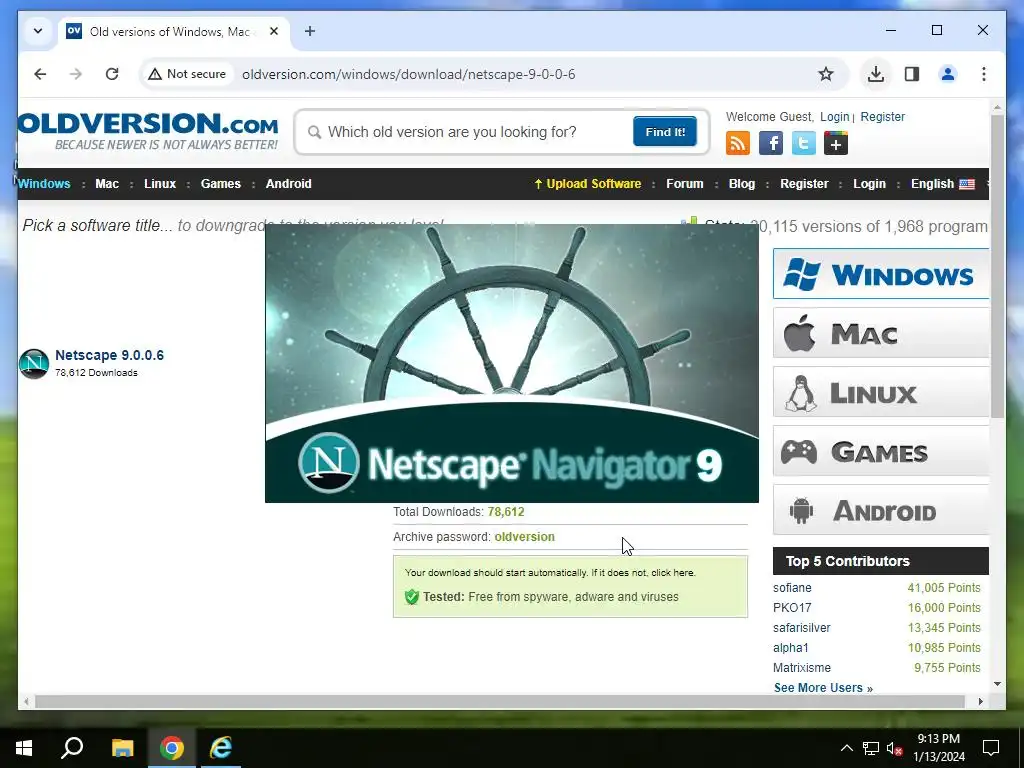Click the Games category banner

881,451
